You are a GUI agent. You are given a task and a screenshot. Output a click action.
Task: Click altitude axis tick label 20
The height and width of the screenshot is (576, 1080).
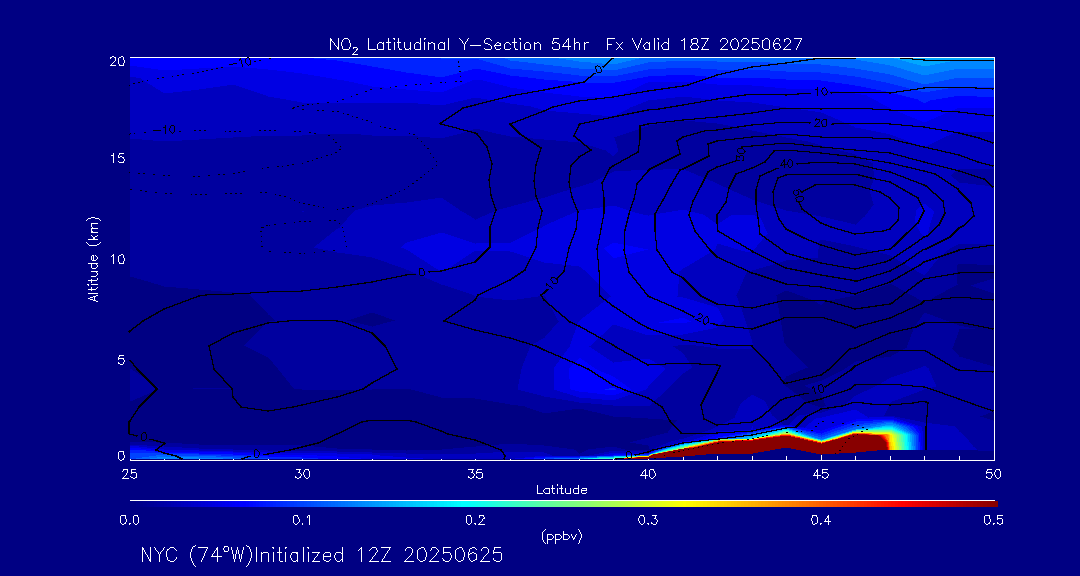pos(117,61)
